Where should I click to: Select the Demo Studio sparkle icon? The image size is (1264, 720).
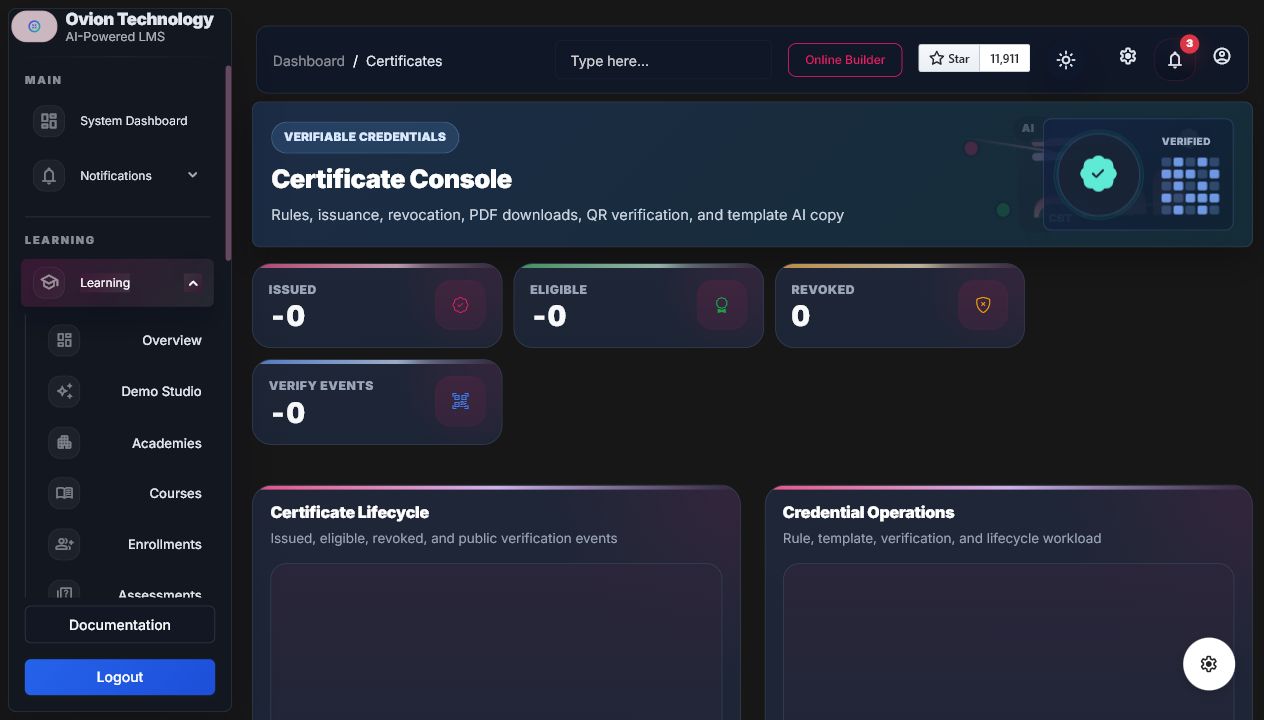pos(64,391)
